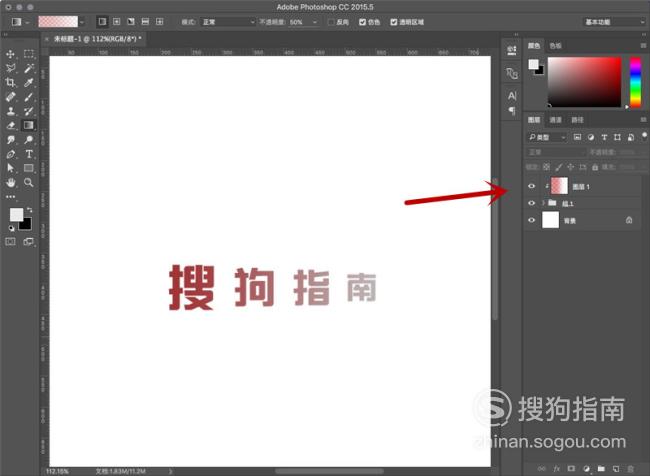650x476 pixels.
Task: Select the History Brush tool
Action: tap(29, 111)
